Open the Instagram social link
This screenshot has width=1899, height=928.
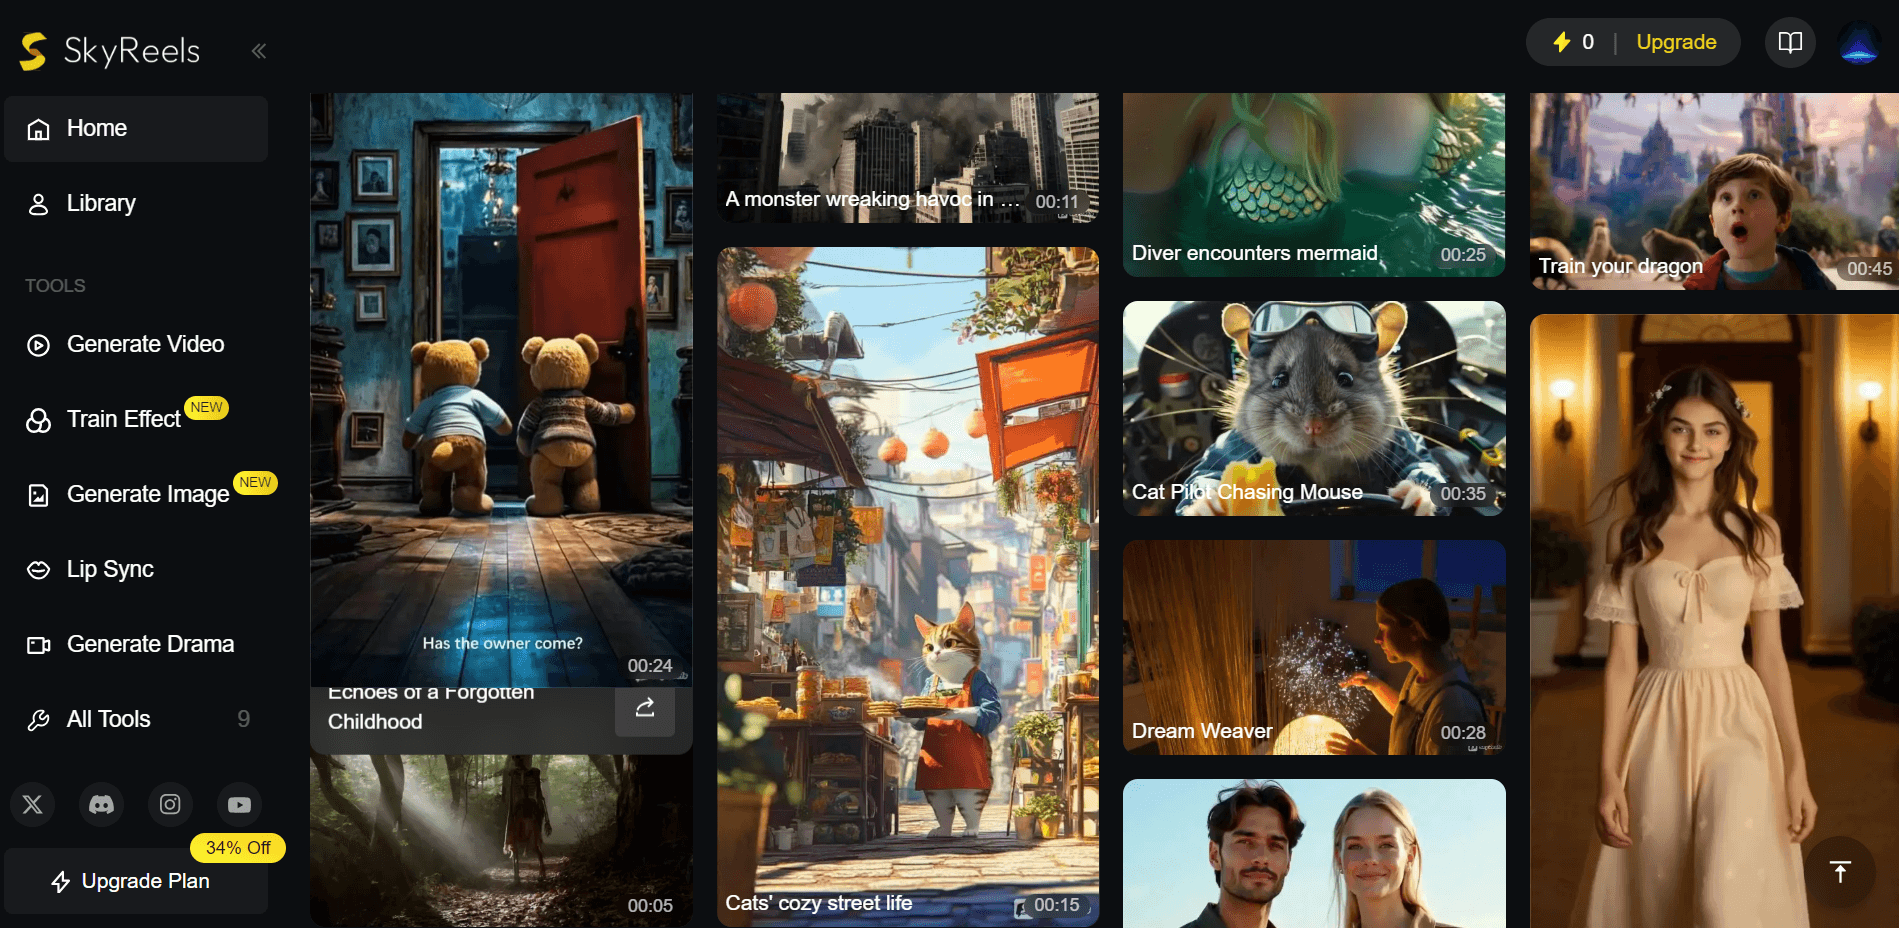click(x=170, y=804)
